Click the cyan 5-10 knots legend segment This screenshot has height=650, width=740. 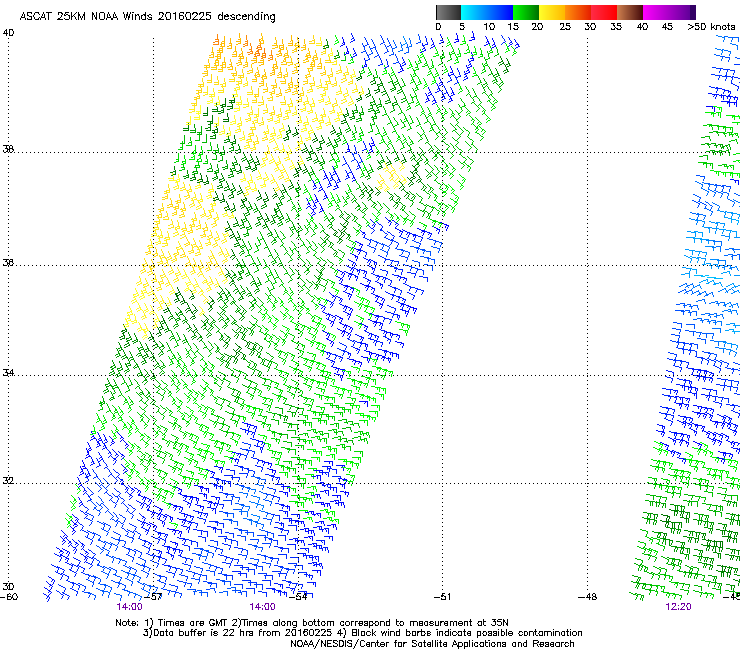pos(474,12)
